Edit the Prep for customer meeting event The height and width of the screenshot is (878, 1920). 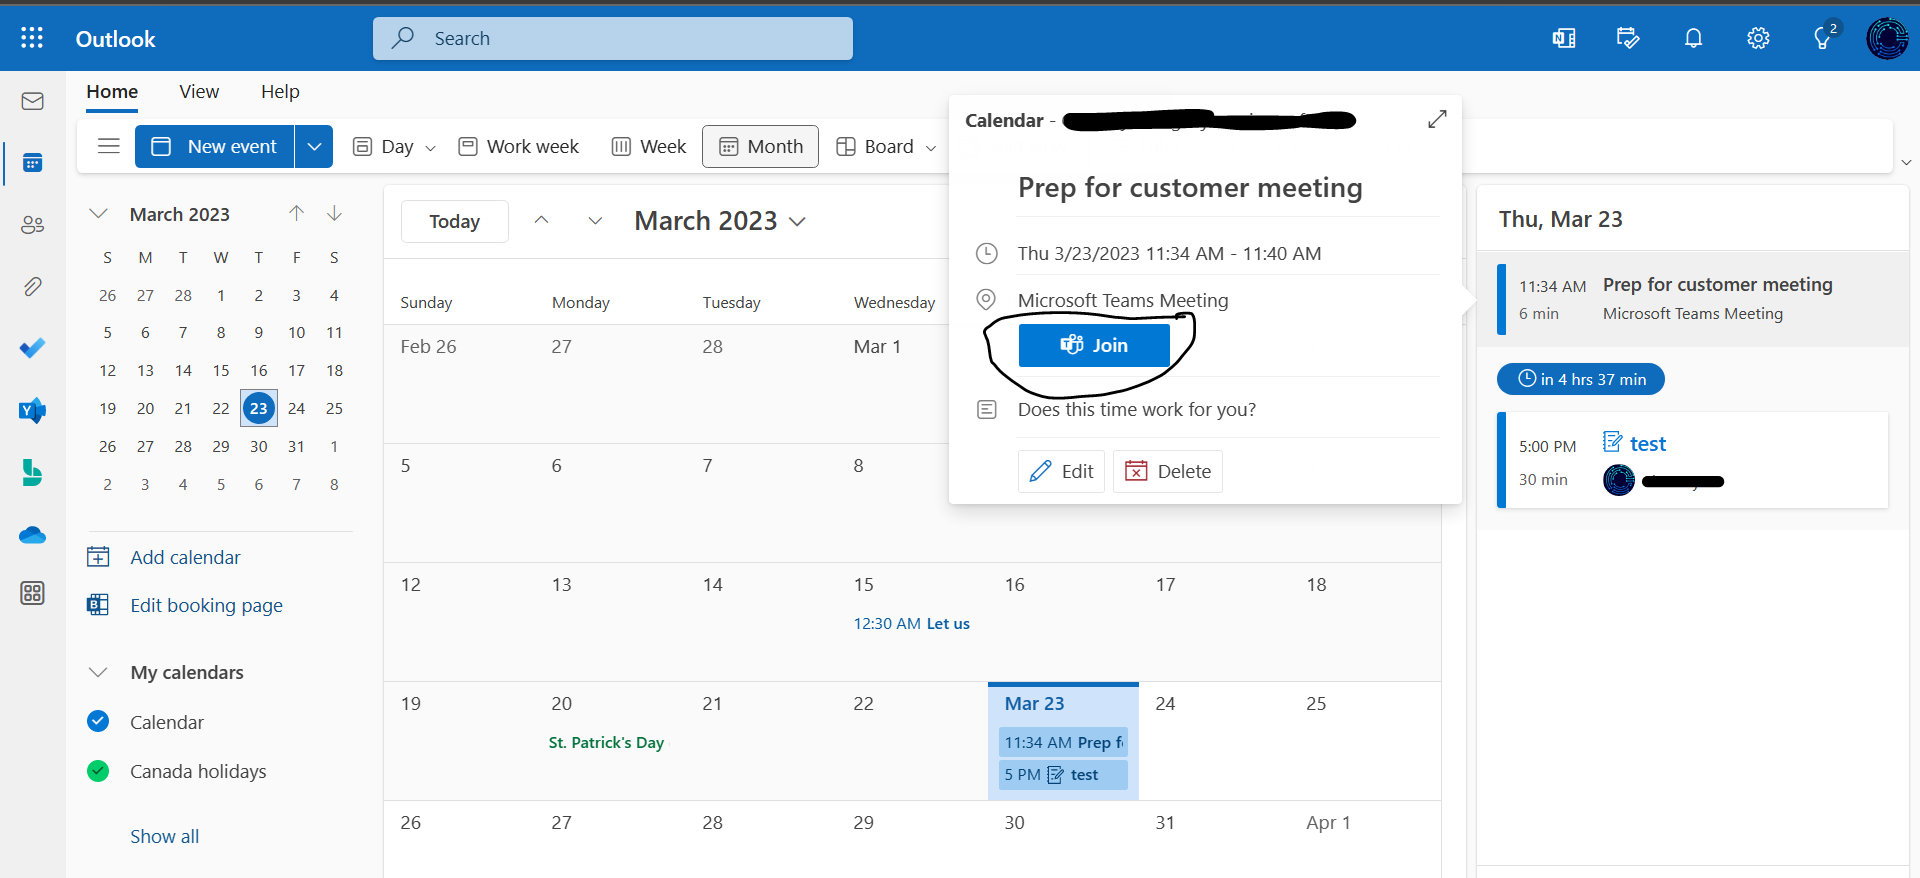click(1061, 471)
